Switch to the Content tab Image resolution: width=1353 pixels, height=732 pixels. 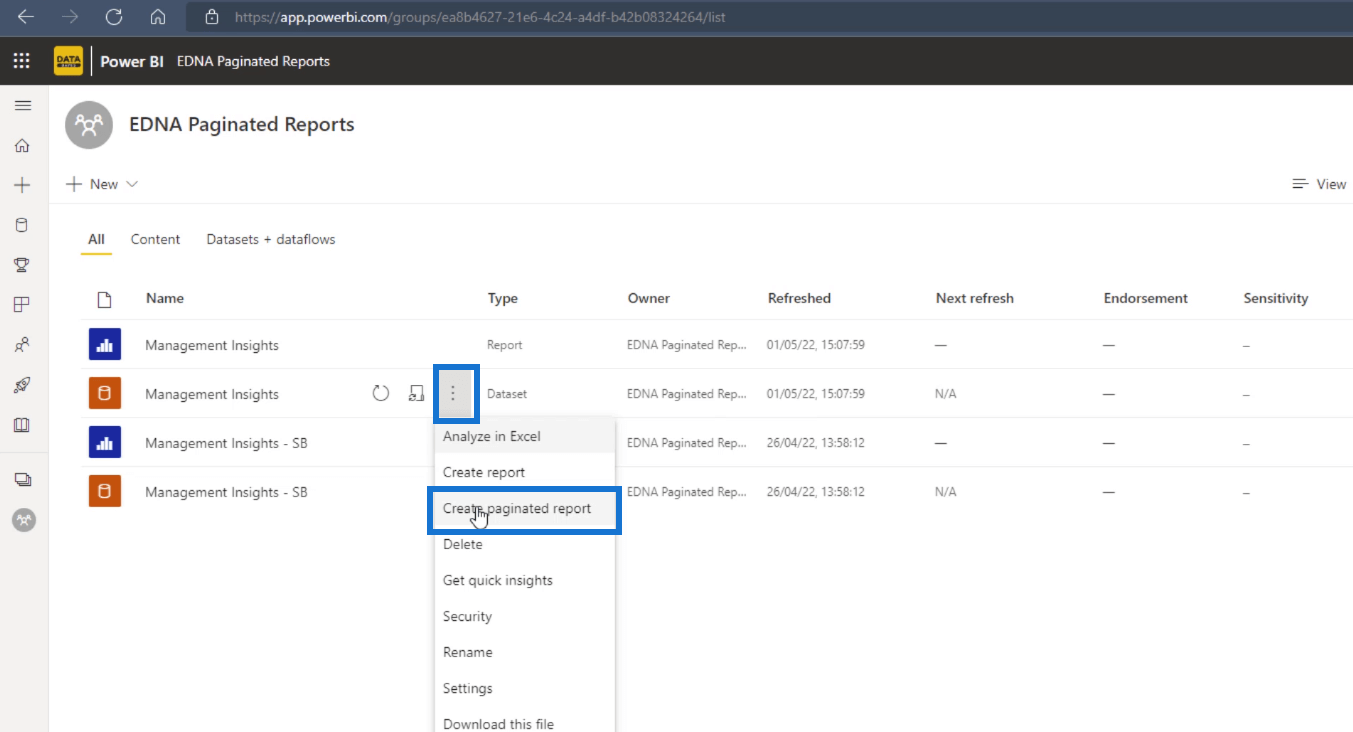point(156,240)
